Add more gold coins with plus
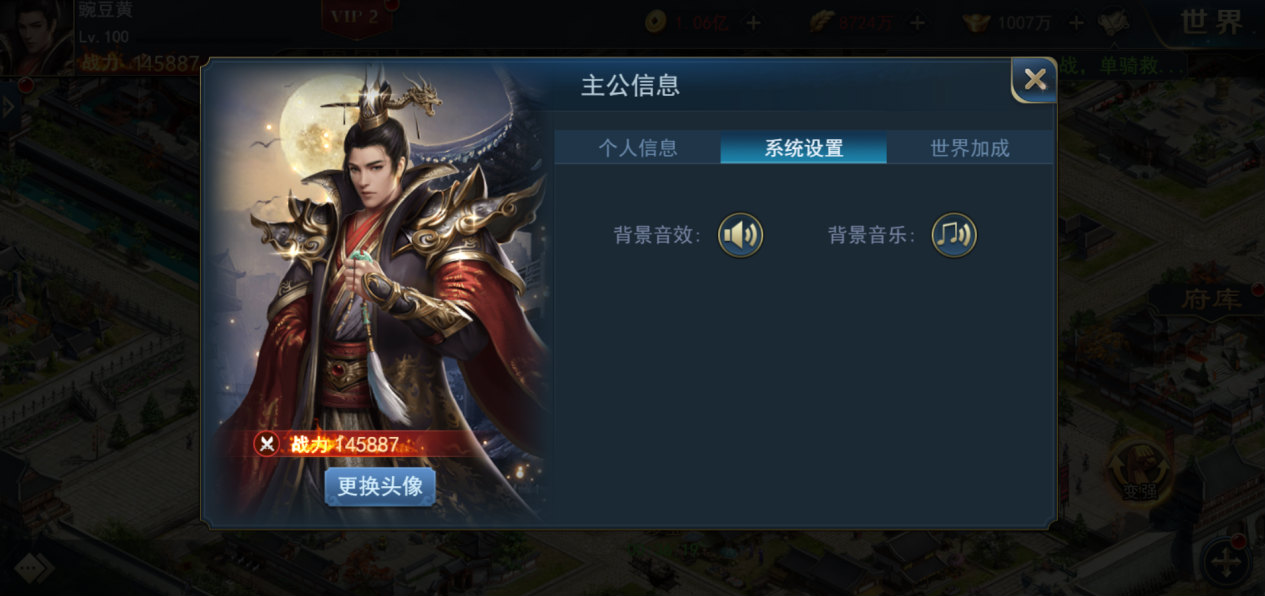This screenshot has height=596, width=1265. [753, 22]
